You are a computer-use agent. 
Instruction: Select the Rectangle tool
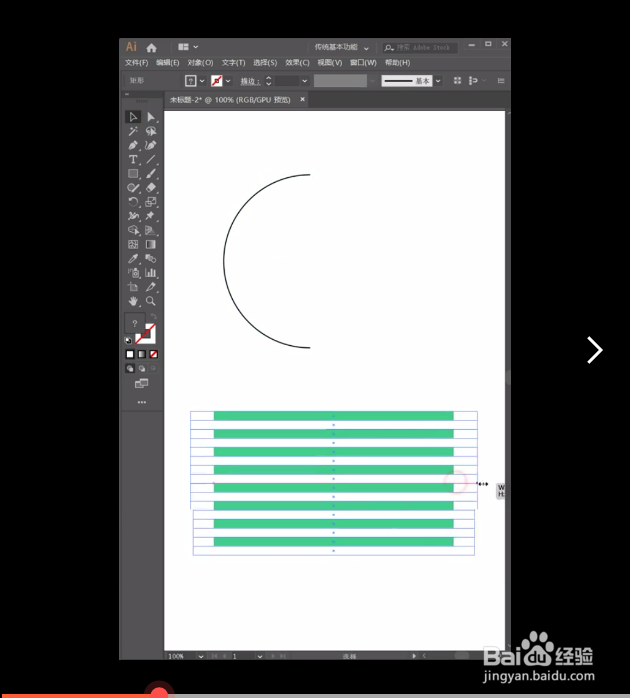pos(133,174)
